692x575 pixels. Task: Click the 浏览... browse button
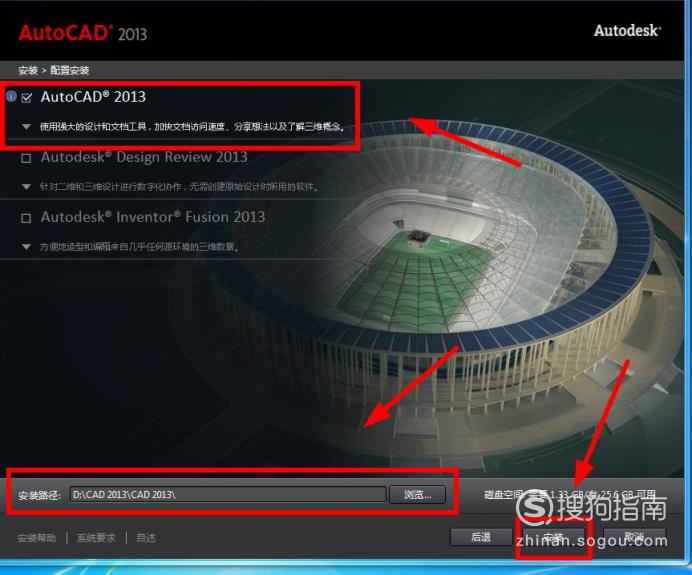[x=417, y=495]
